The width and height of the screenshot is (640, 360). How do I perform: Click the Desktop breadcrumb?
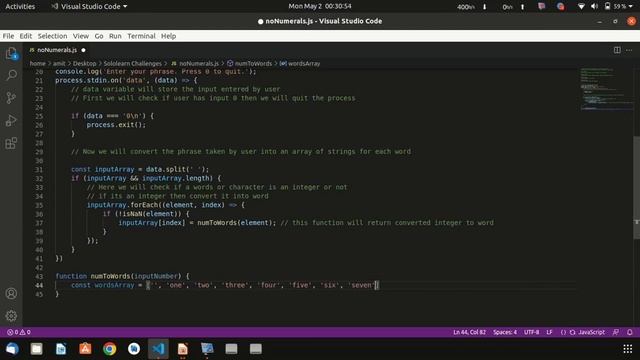(84, 64)
